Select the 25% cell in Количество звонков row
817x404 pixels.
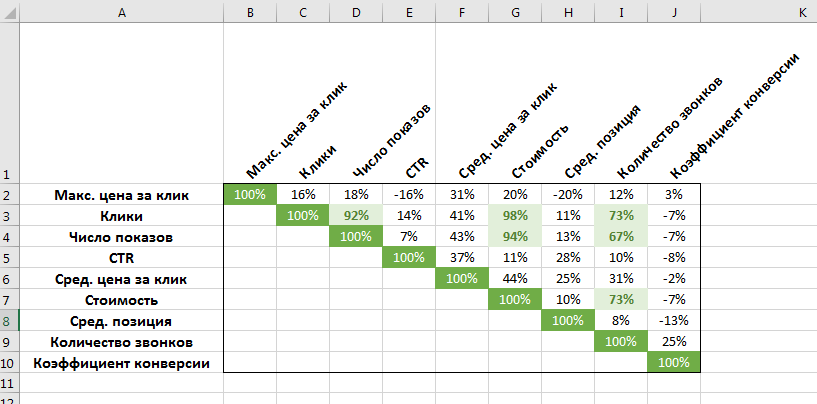674,341
